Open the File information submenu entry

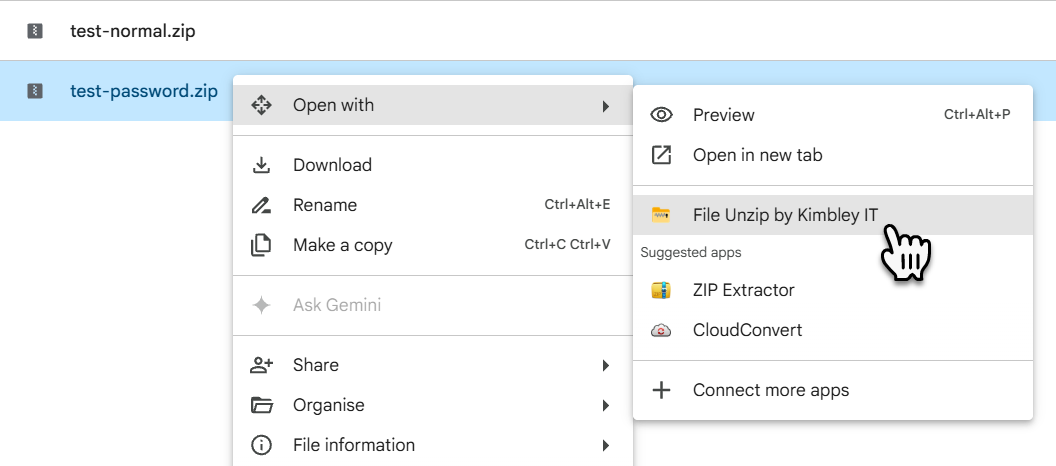point(433,445)
